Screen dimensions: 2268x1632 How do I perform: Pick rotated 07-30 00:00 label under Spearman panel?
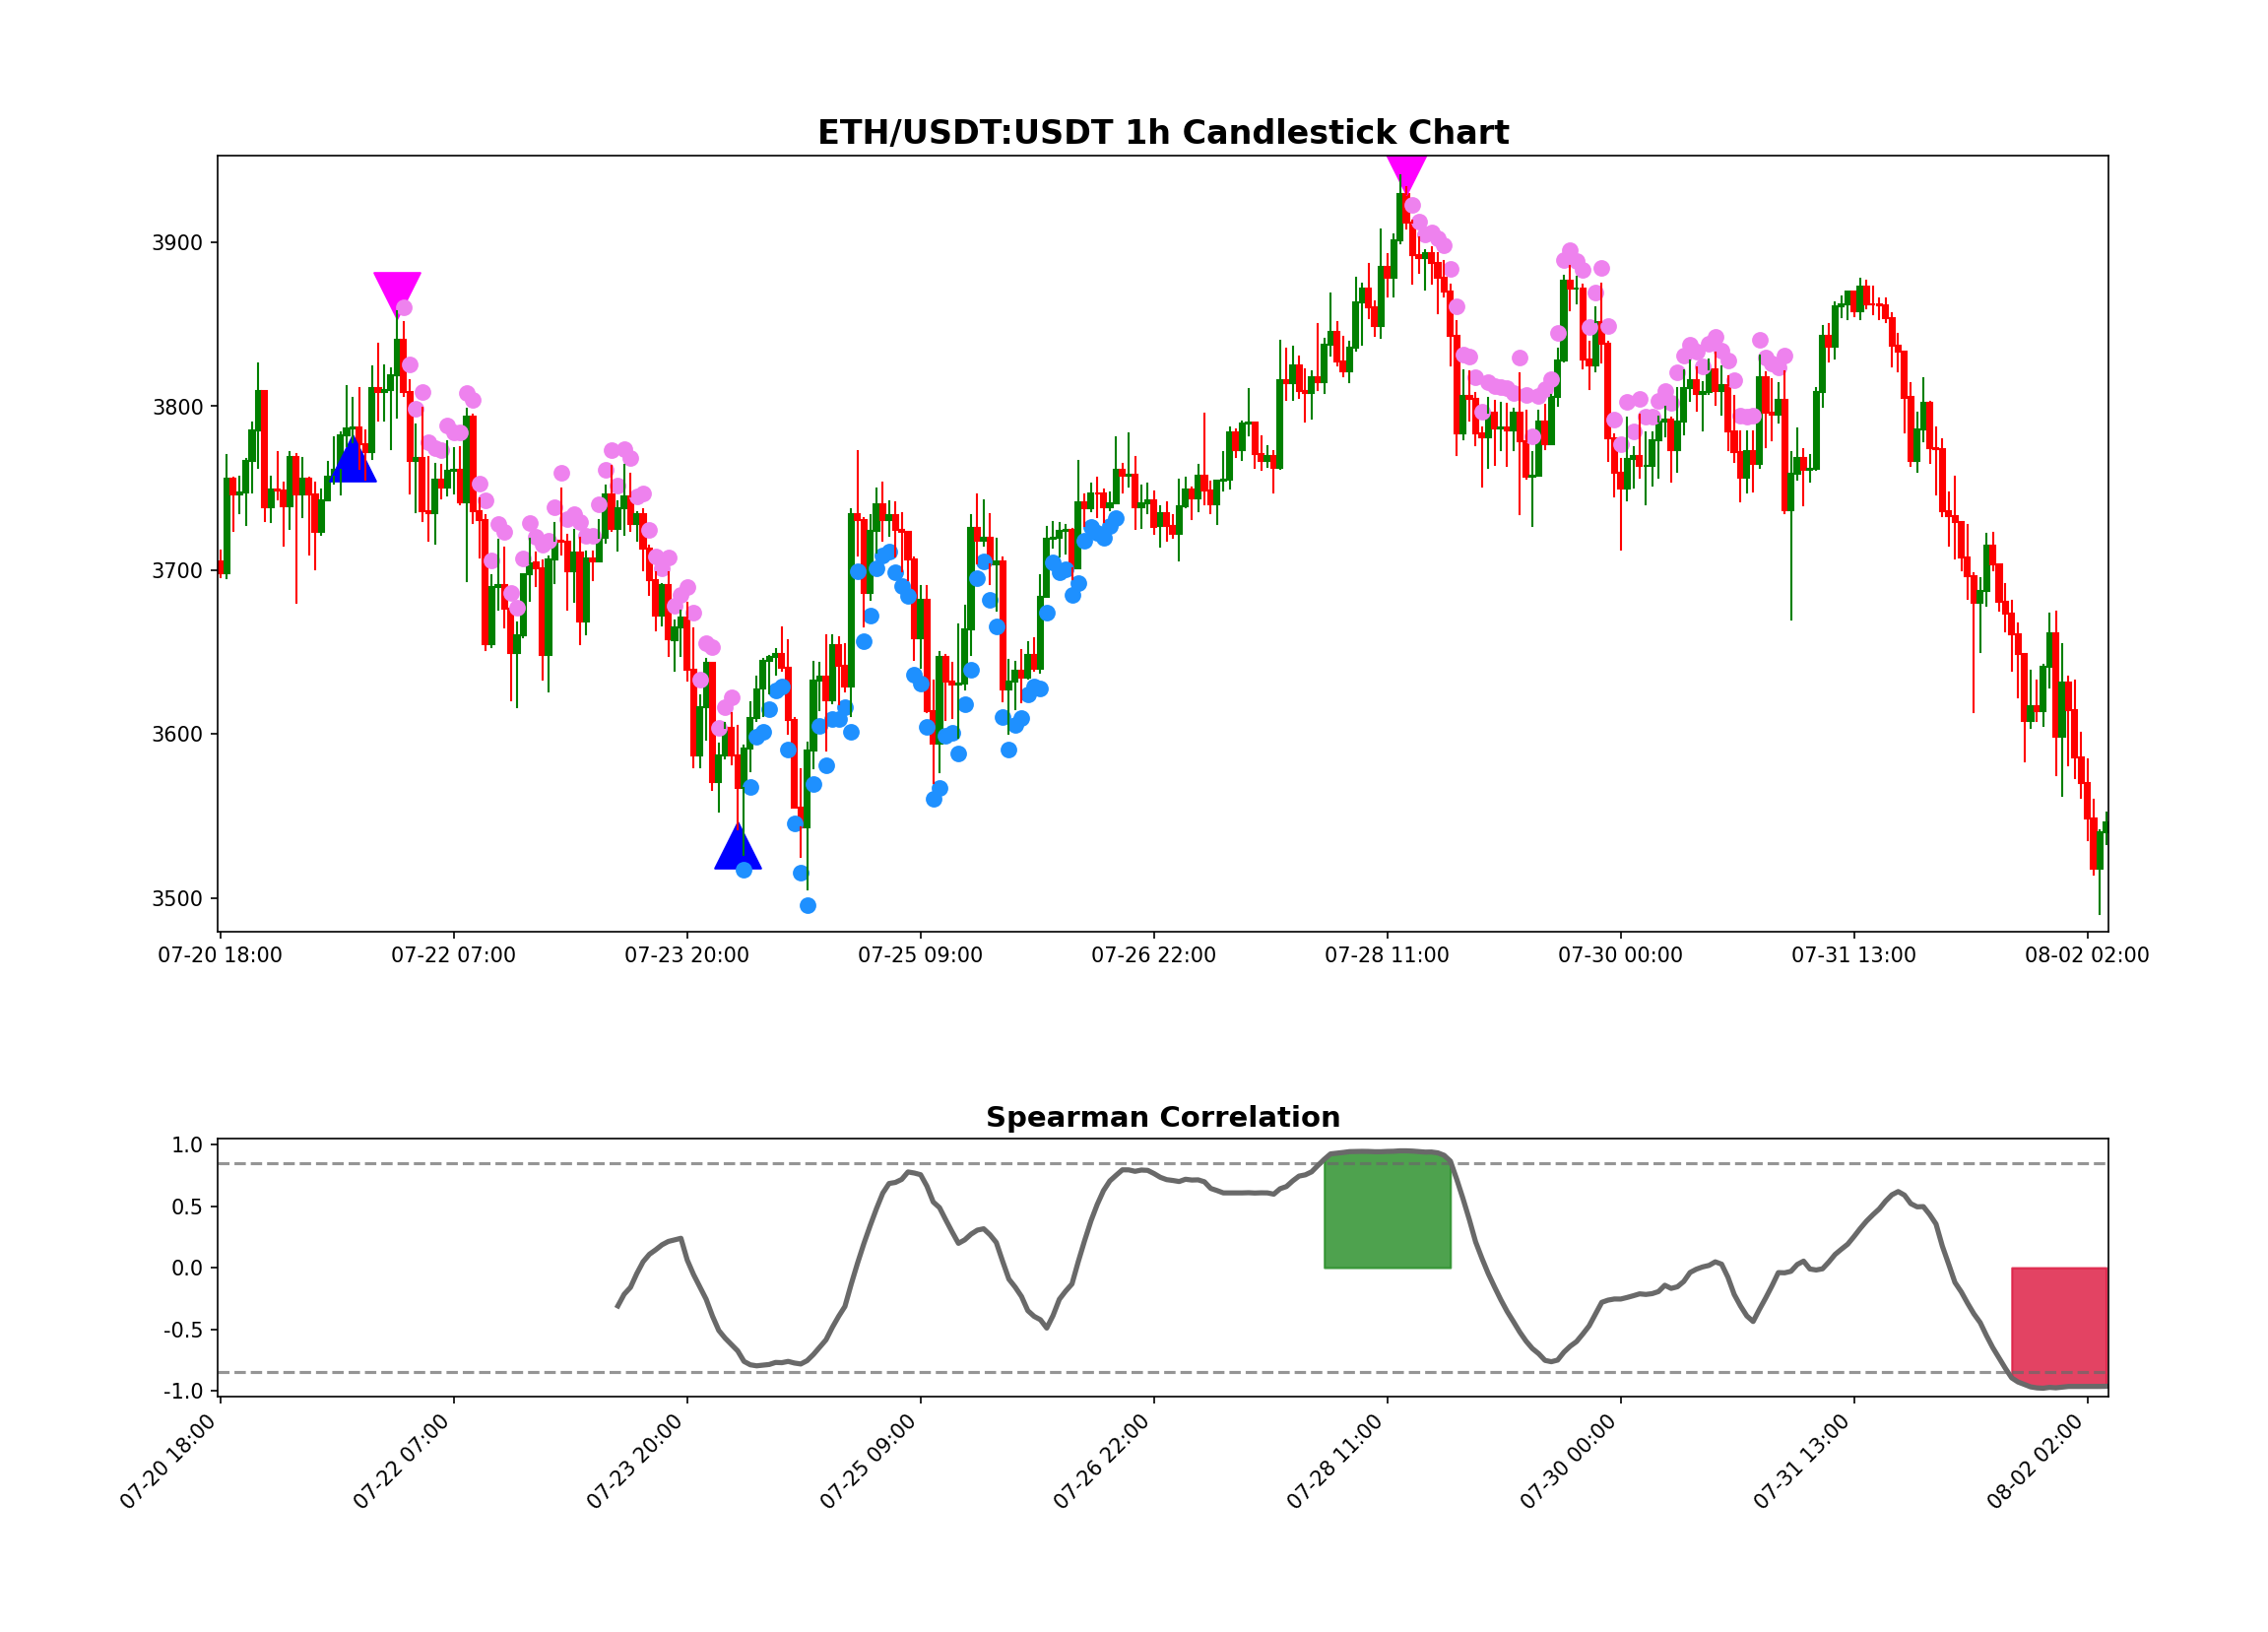pyautogui.click(x=1568, y=1461)
